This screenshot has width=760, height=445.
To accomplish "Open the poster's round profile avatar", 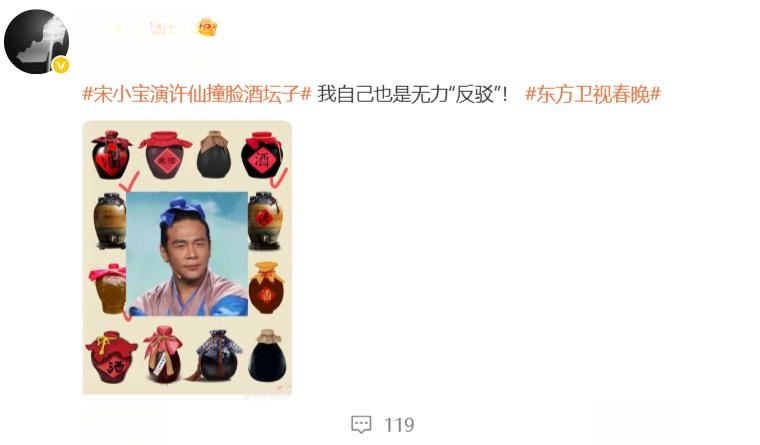I will tap(36, 41).
